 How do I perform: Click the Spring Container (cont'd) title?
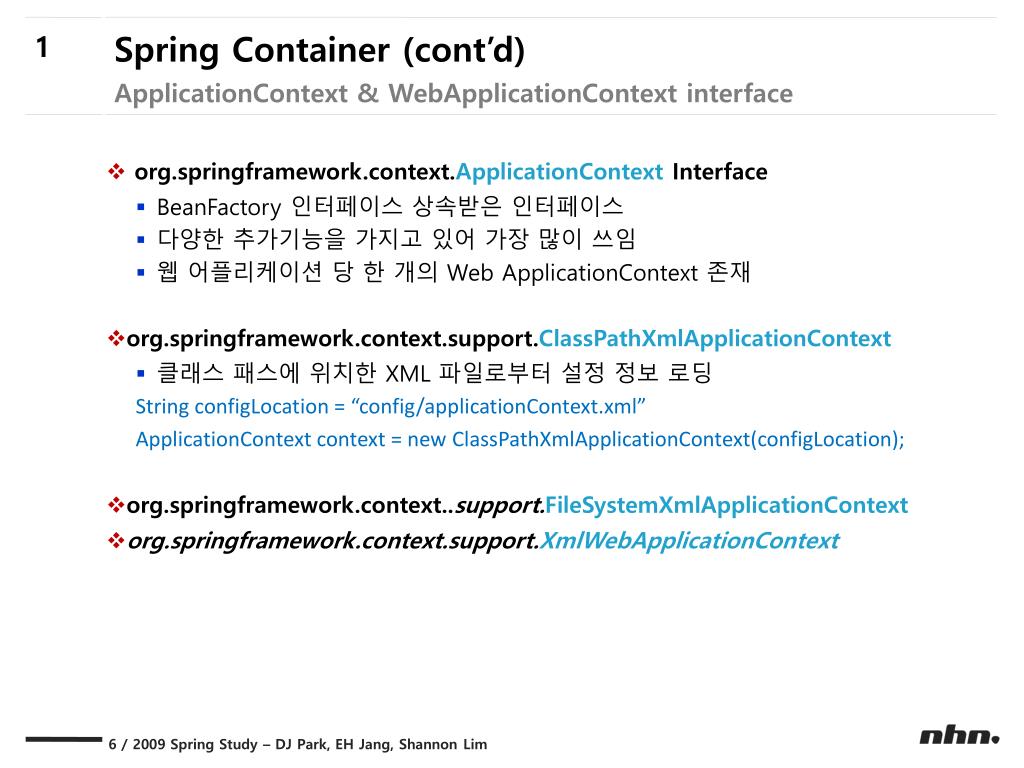(319, 50)
